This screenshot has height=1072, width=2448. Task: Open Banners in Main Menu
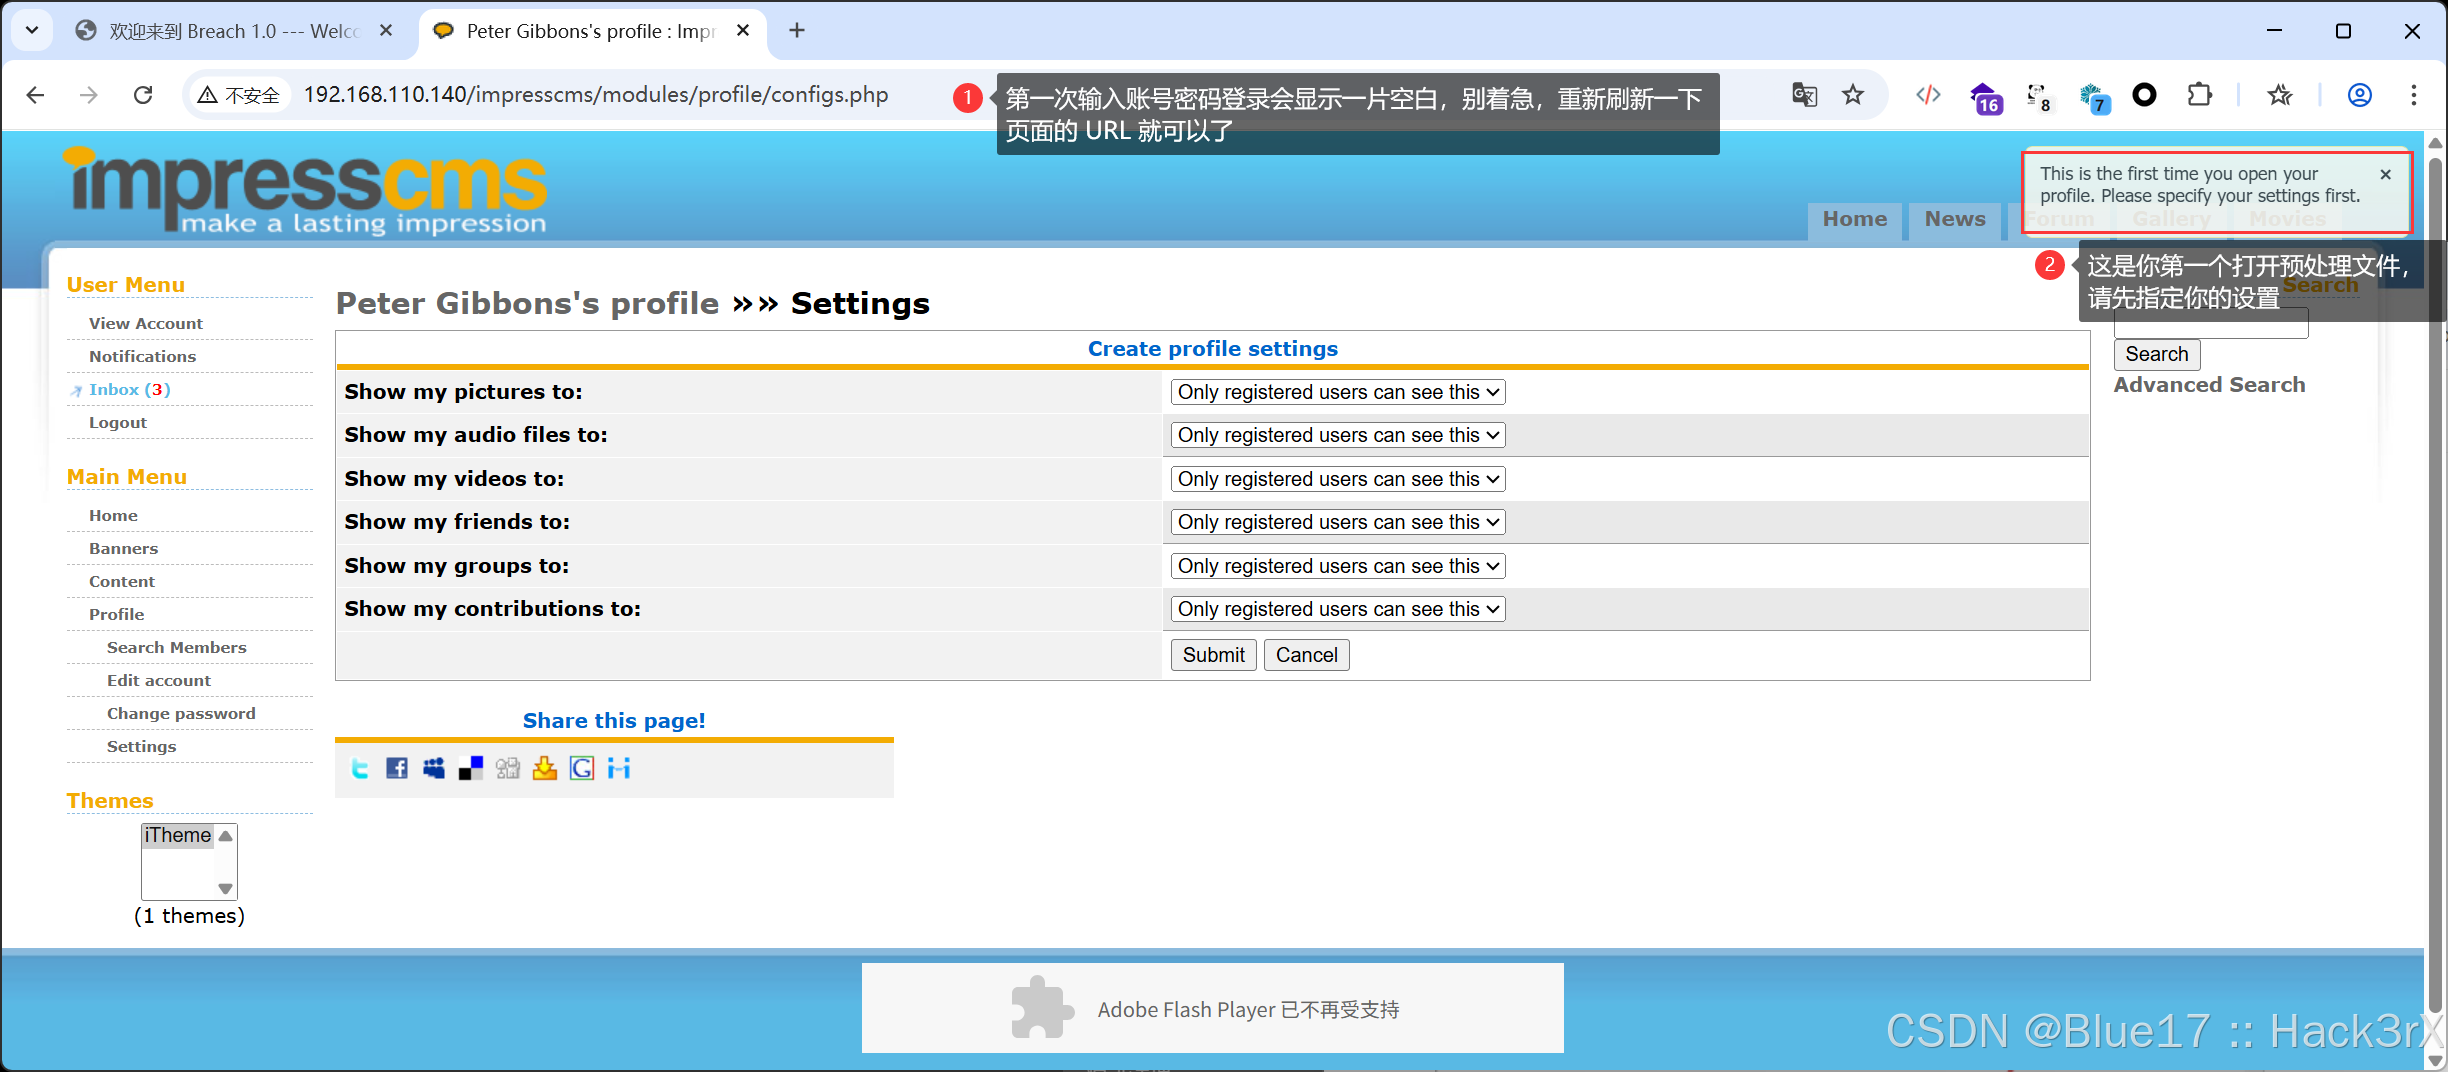pos(123,549)
